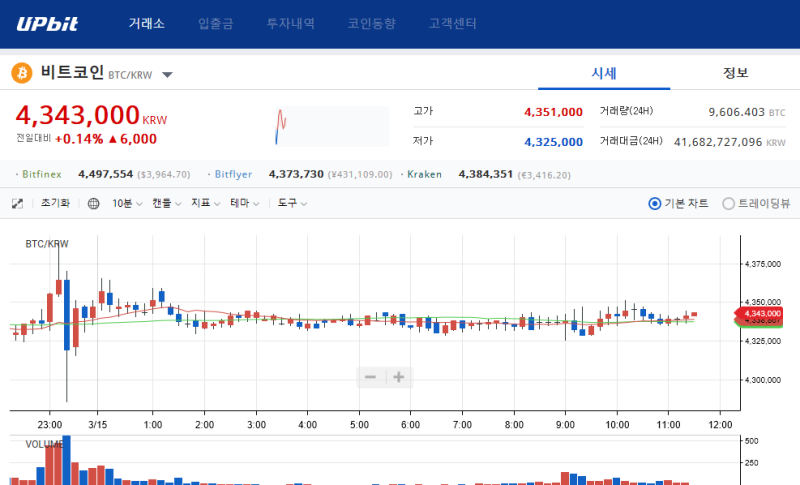Zoom out the chart with minus button

(370, 377)
